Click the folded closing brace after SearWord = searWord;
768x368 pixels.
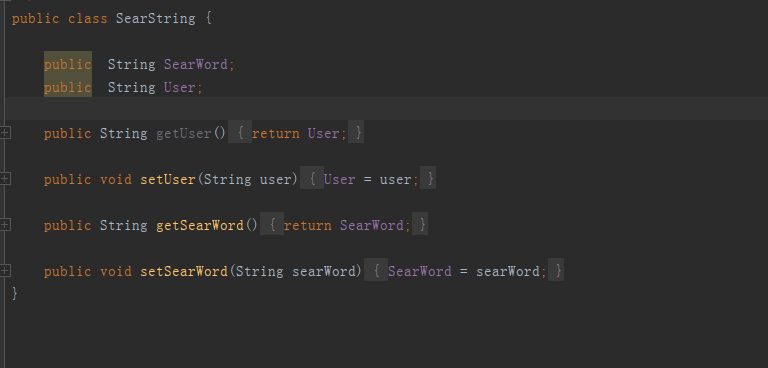[556, 271]
